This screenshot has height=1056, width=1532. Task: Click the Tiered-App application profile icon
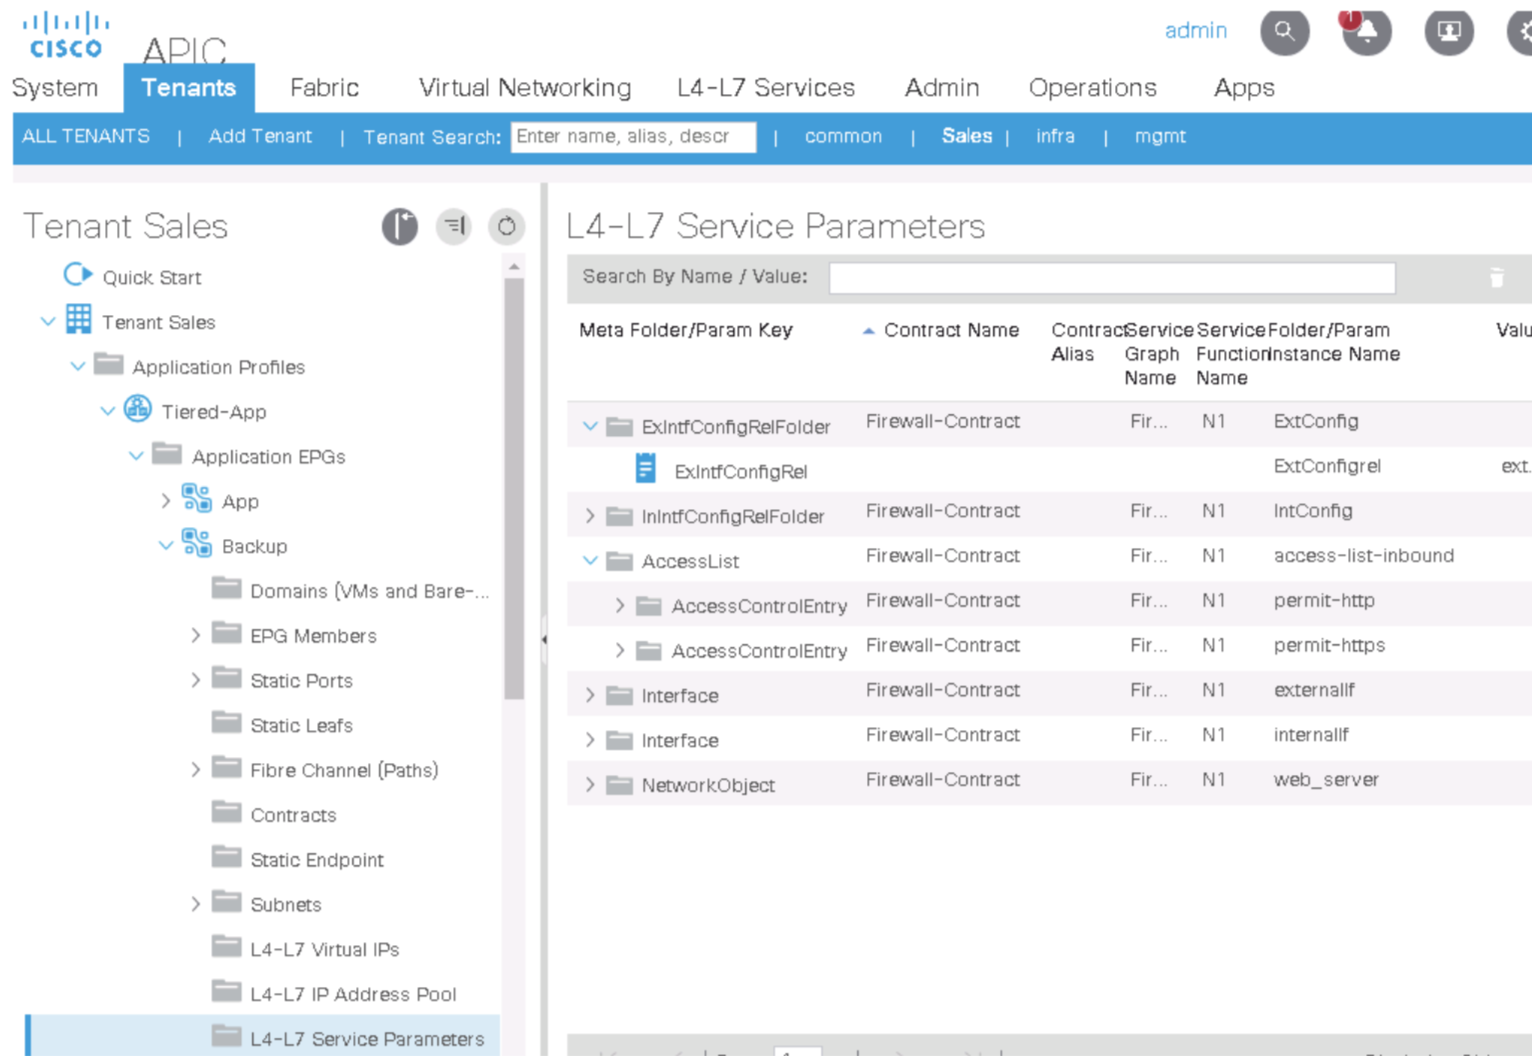(138, 410)
